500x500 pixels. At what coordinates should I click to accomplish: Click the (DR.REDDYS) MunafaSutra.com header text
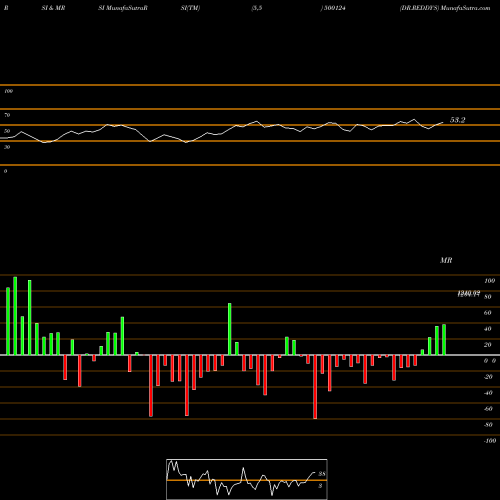(445, 8)
